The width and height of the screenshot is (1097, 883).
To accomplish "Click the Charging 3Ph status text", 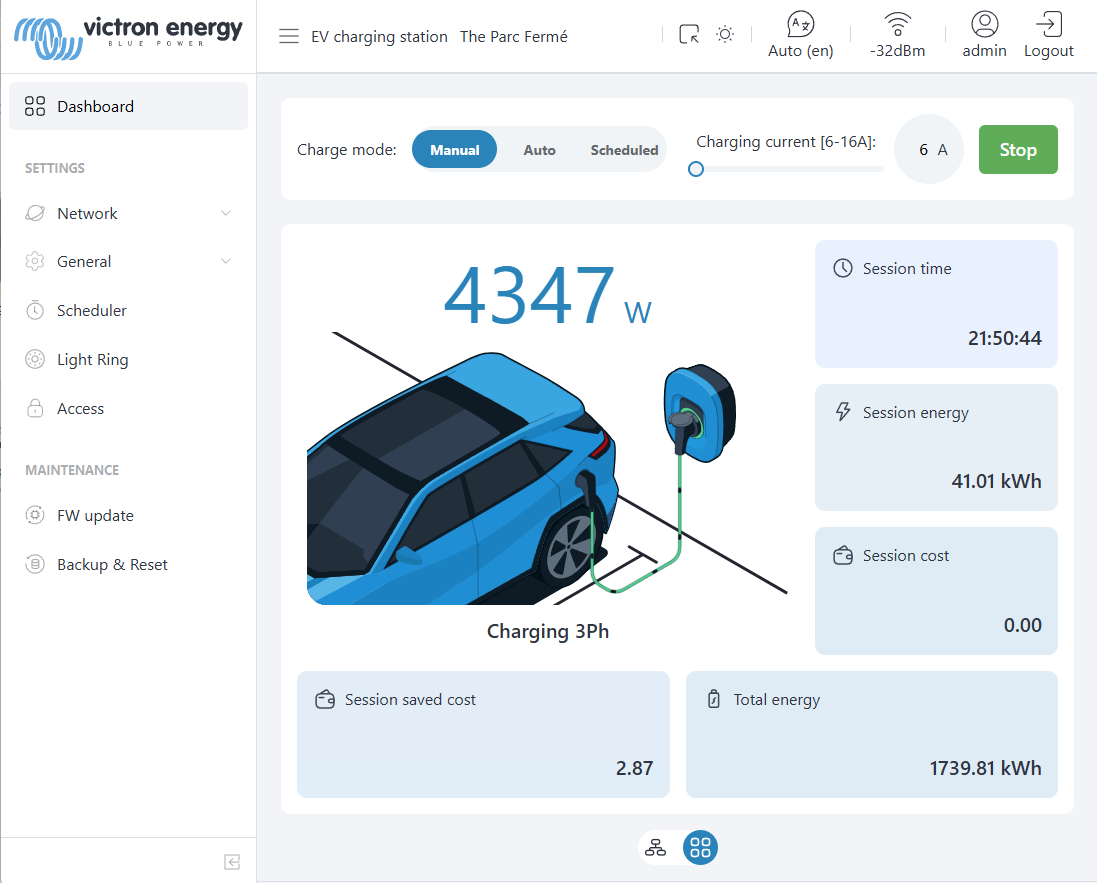I will coord(548,631).
